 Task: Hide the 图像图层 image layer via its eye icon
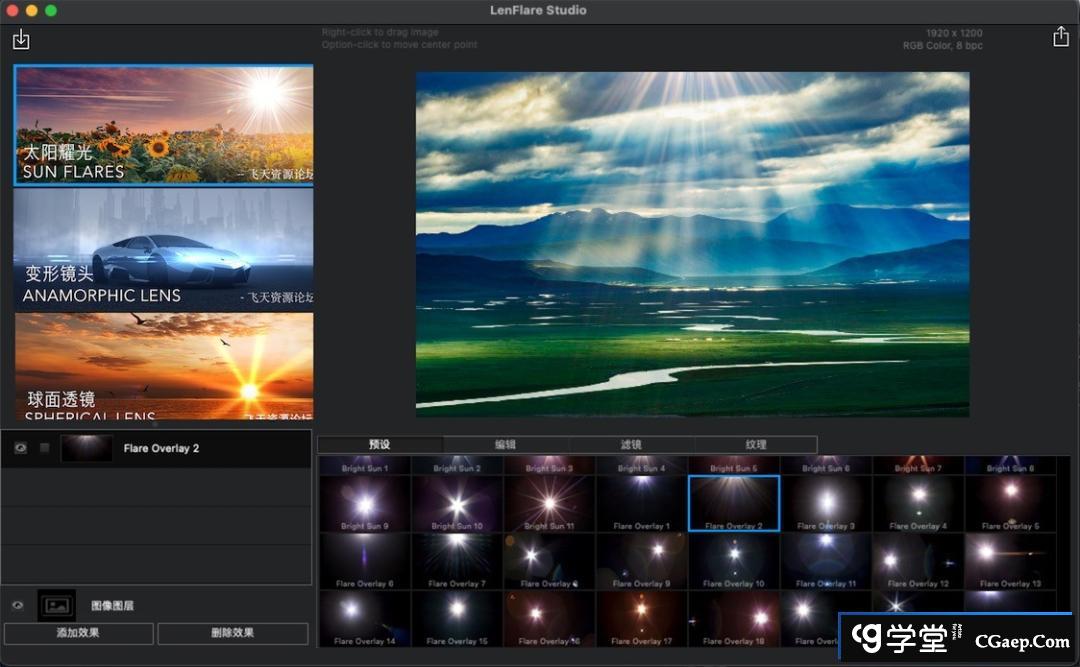pos(17,605)
